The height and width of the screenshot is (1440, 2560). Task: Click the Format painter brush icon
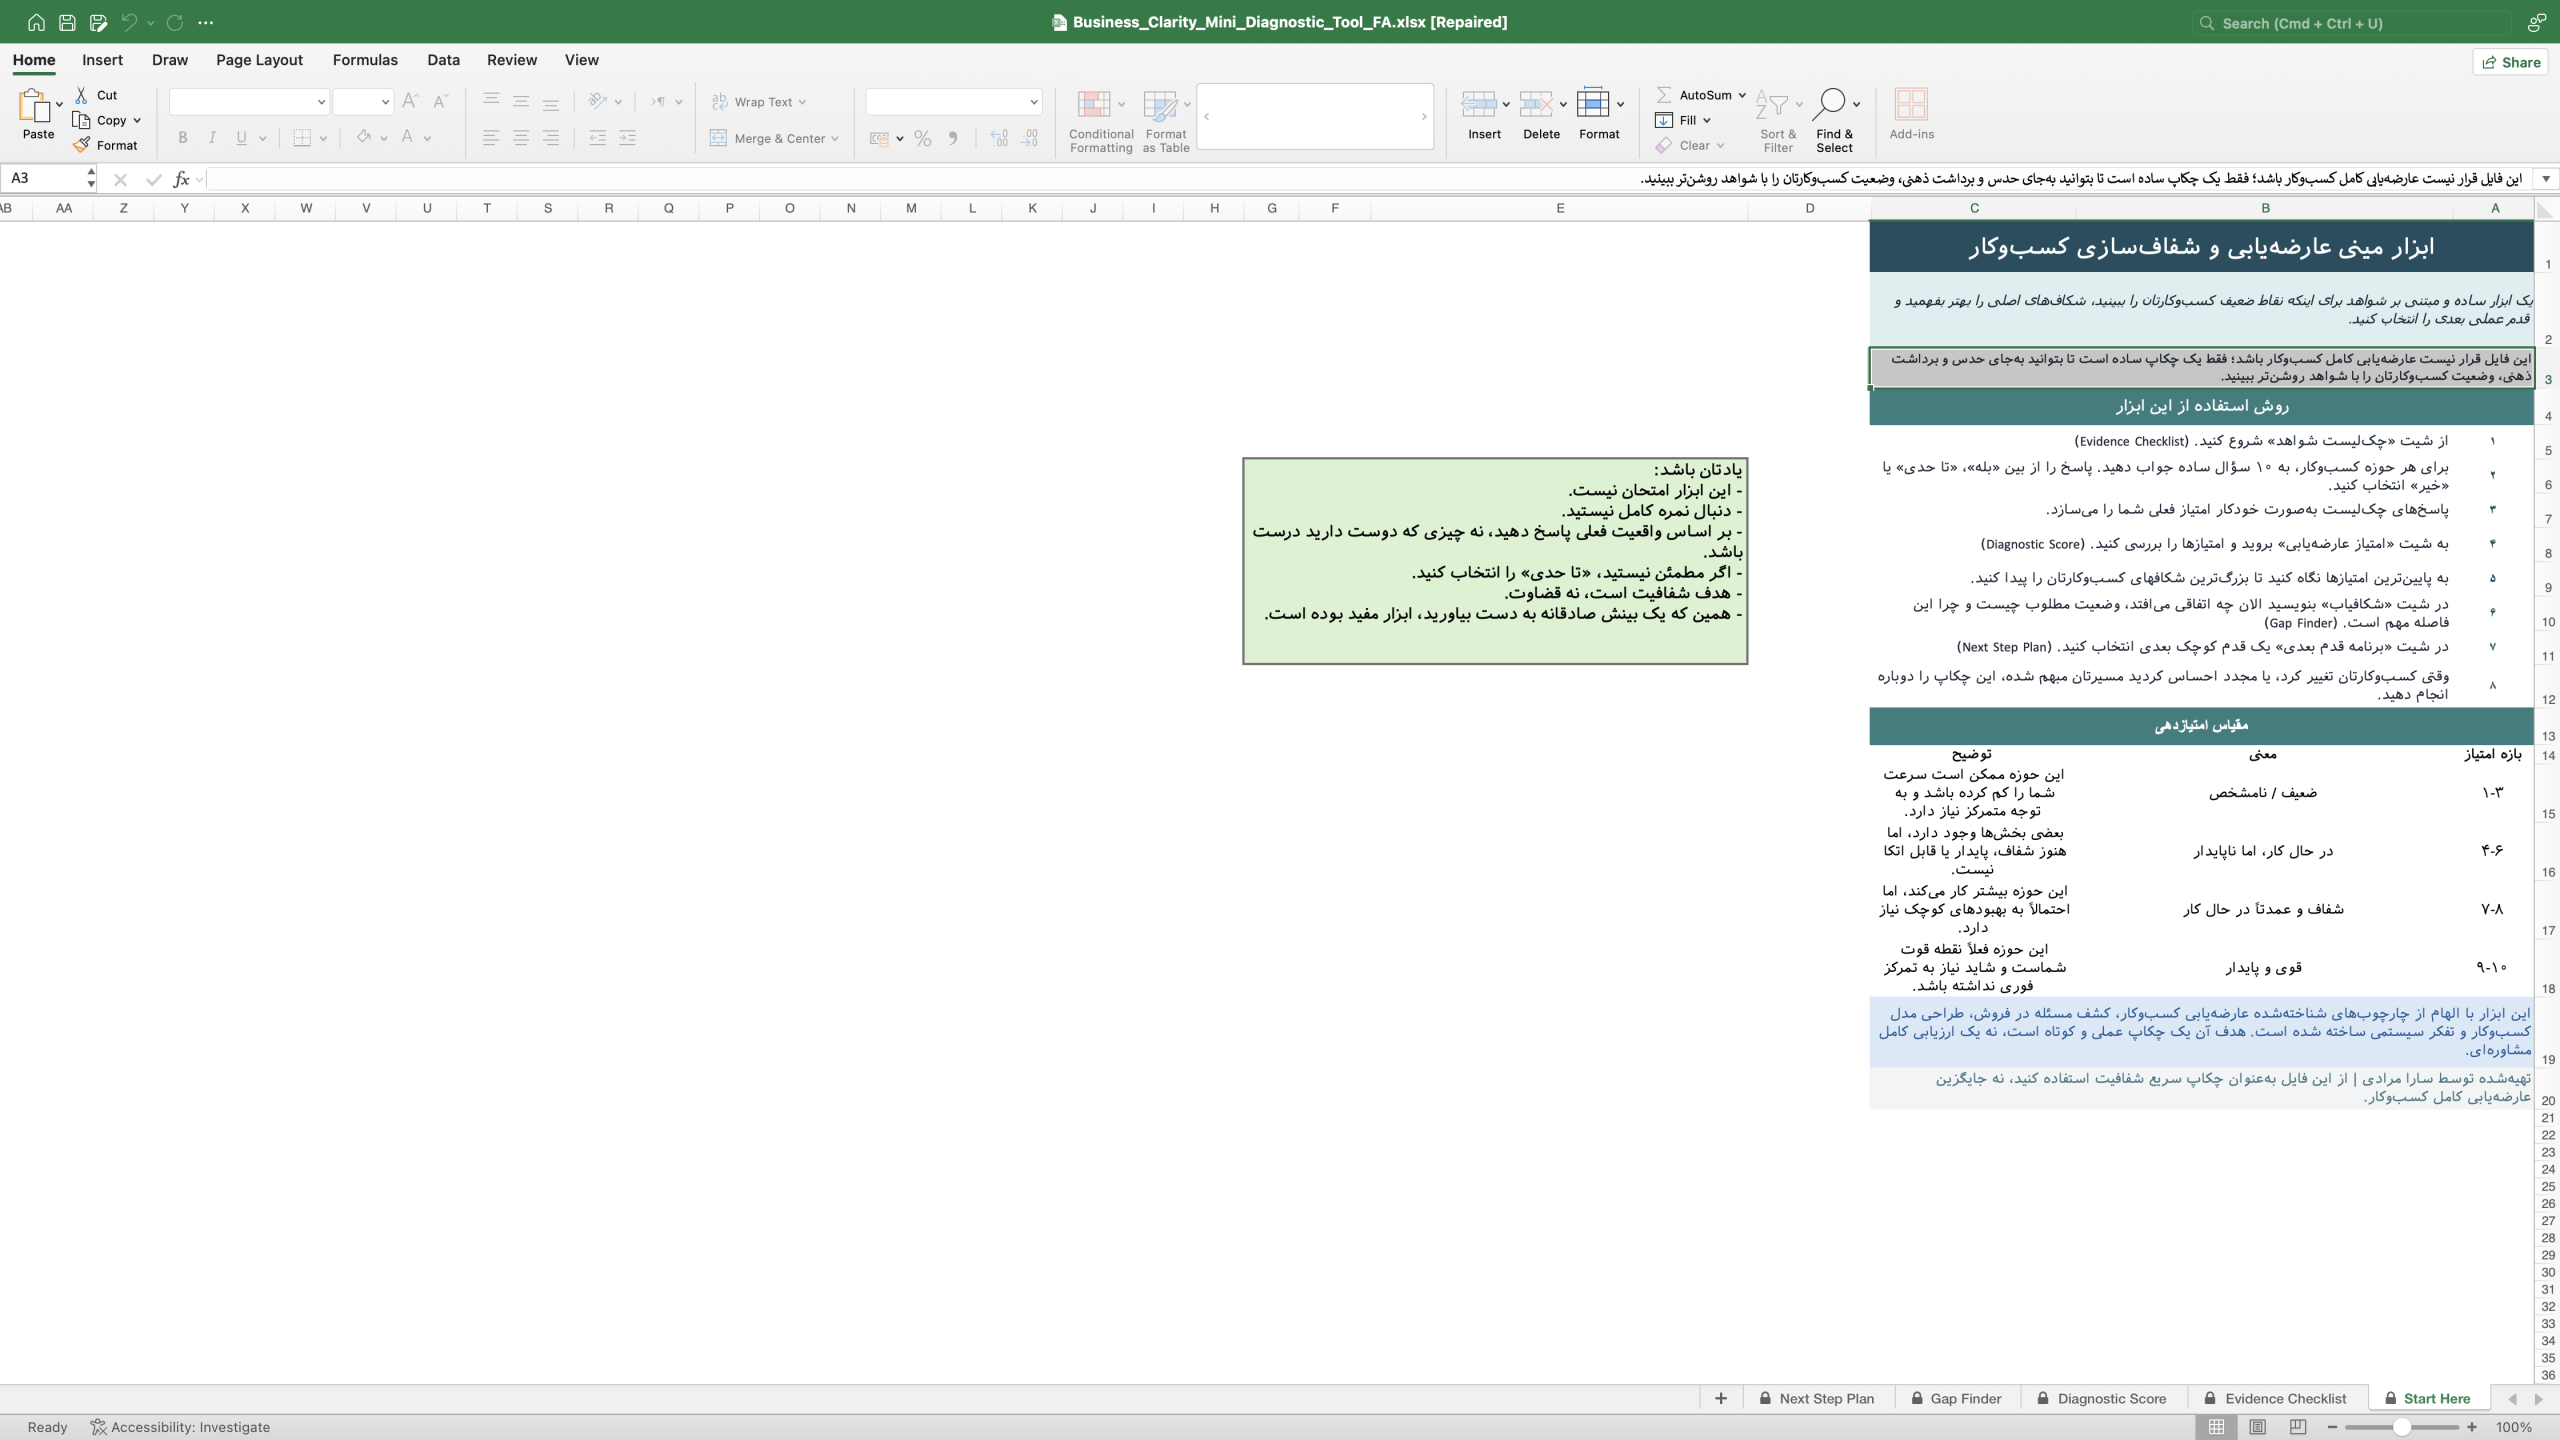pyautogui.click(x=81, y=145)
